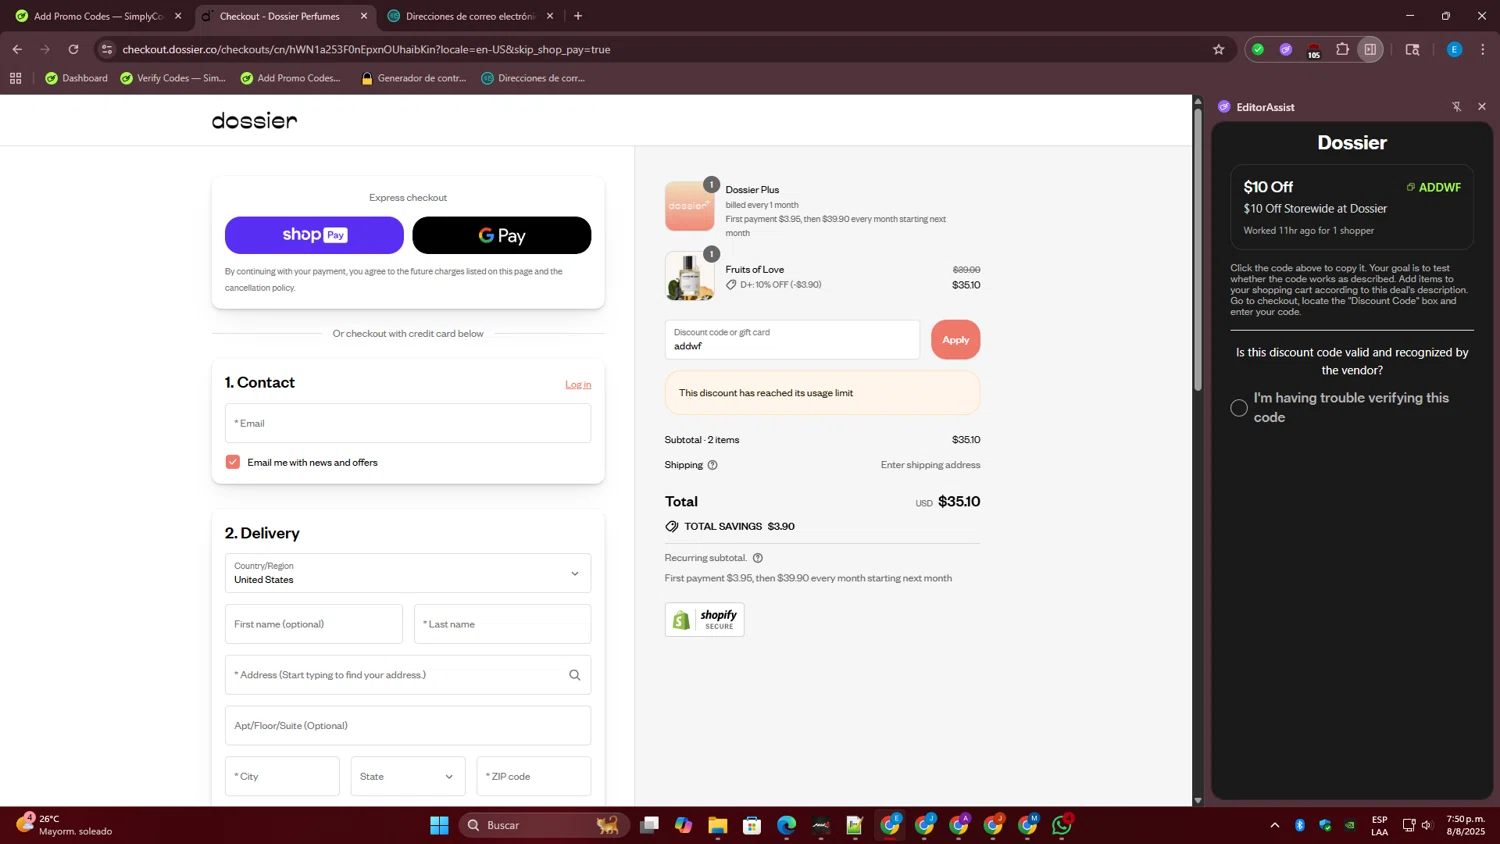Toggle the browser side panel icon
This screenshot has height=844, width=1500.
click(1370, 49)
